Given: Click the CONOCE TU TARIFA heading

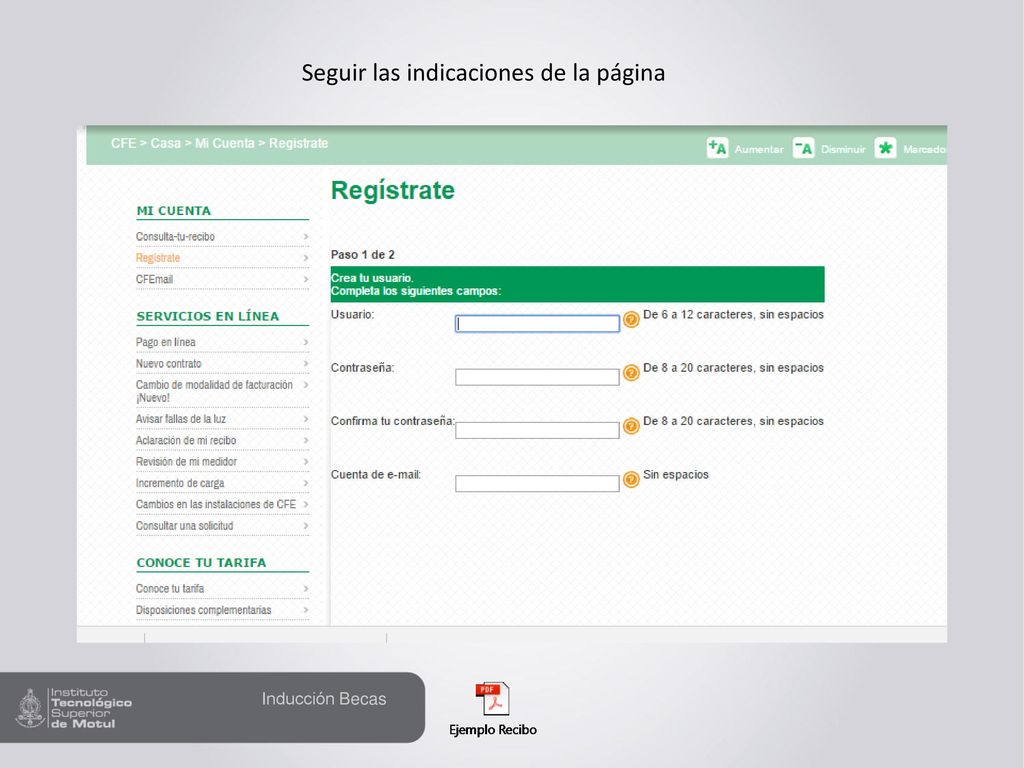Looking at the screenshot, I should click(x=201, y=563).
